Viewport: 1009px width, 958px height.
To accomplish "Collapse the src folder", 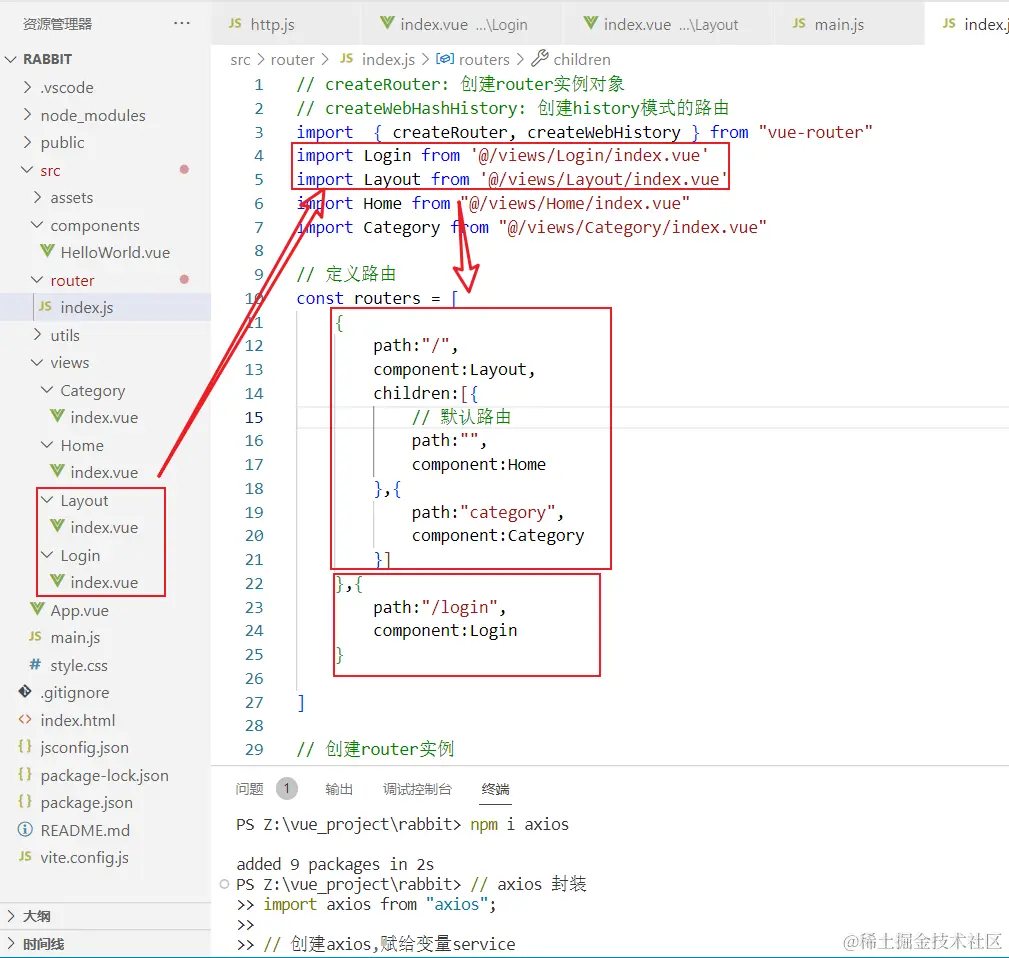I will point(27,170).
